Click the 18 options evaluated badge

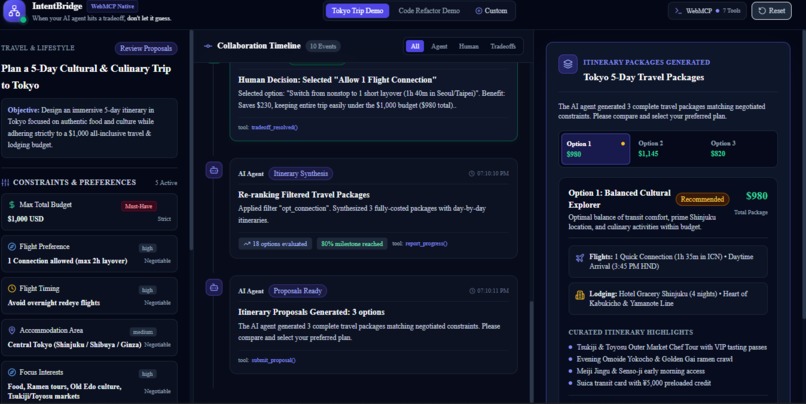(276, 244)
